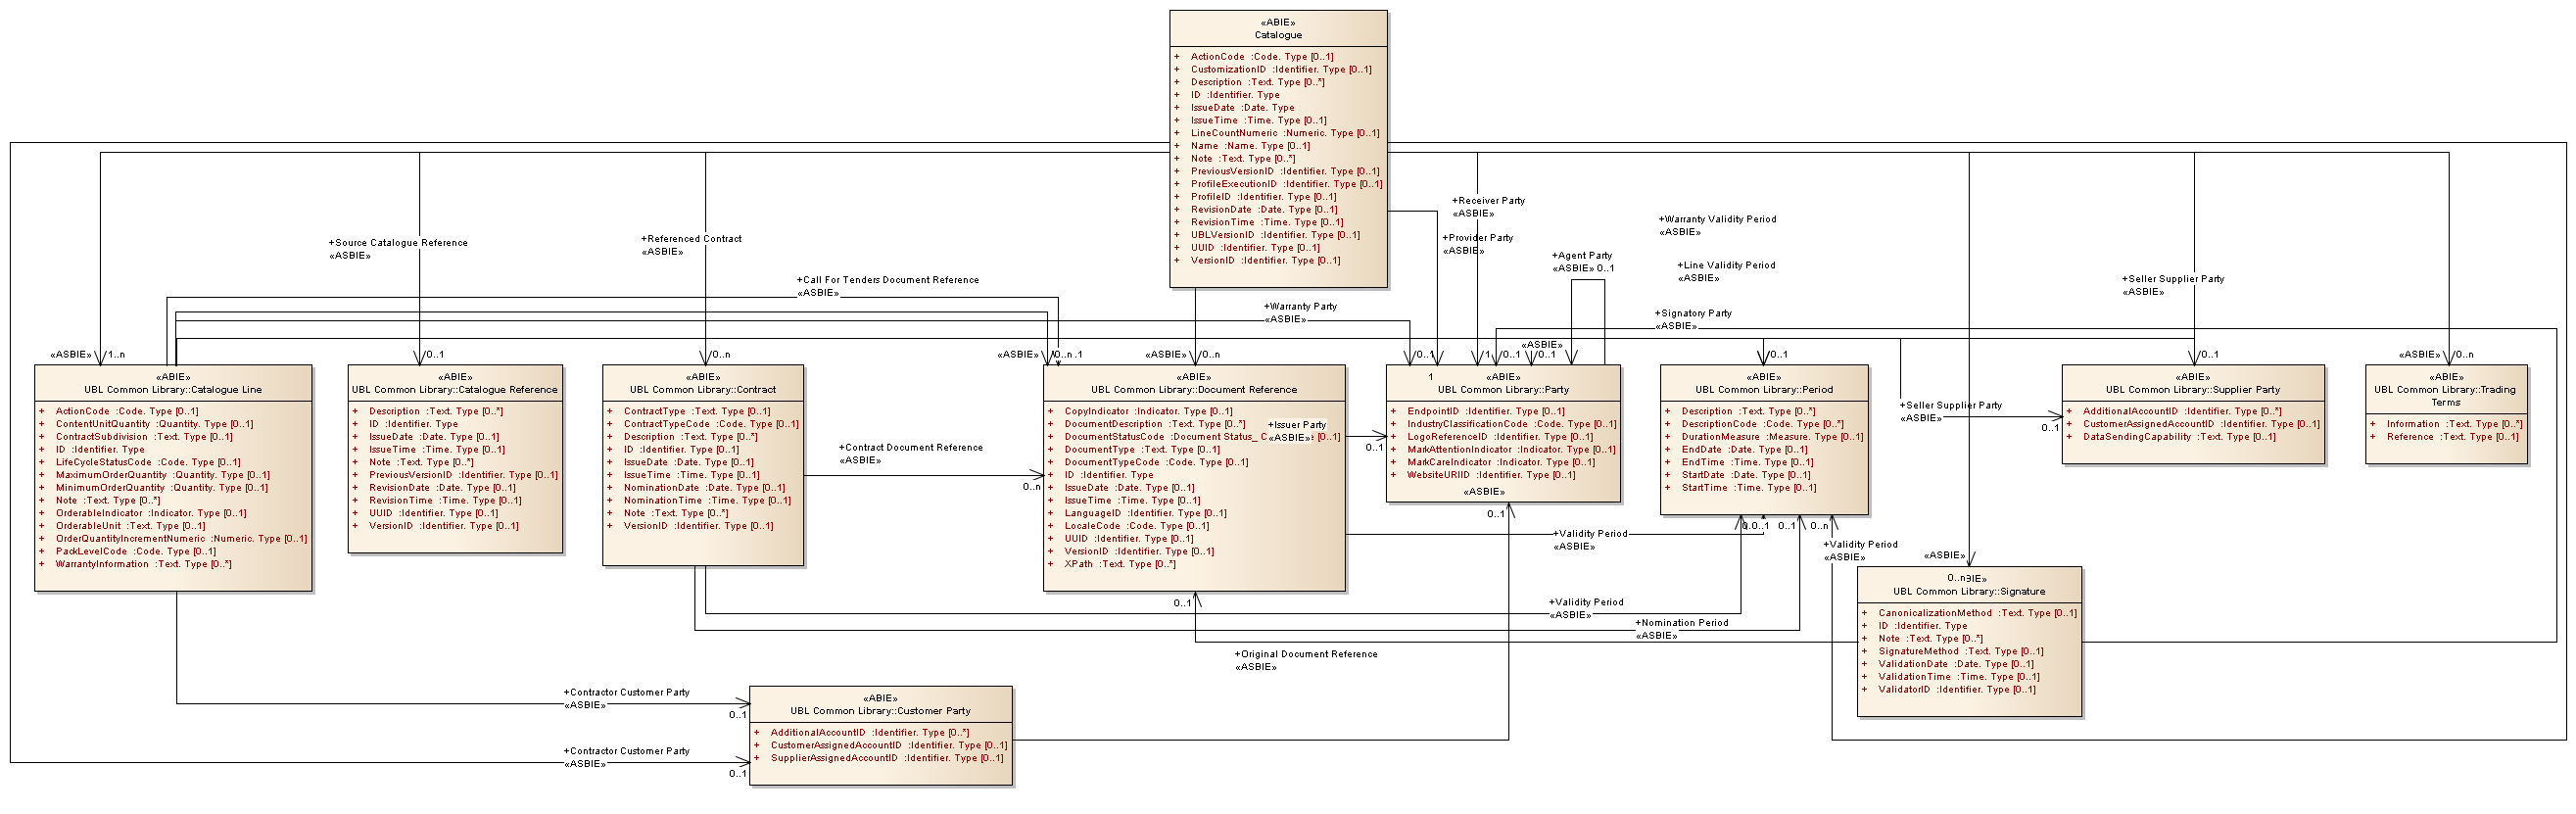This screenshot has width=2576, height=814.
Task: Click the UBL Common Library::Contract header
Action: [702, 390]
